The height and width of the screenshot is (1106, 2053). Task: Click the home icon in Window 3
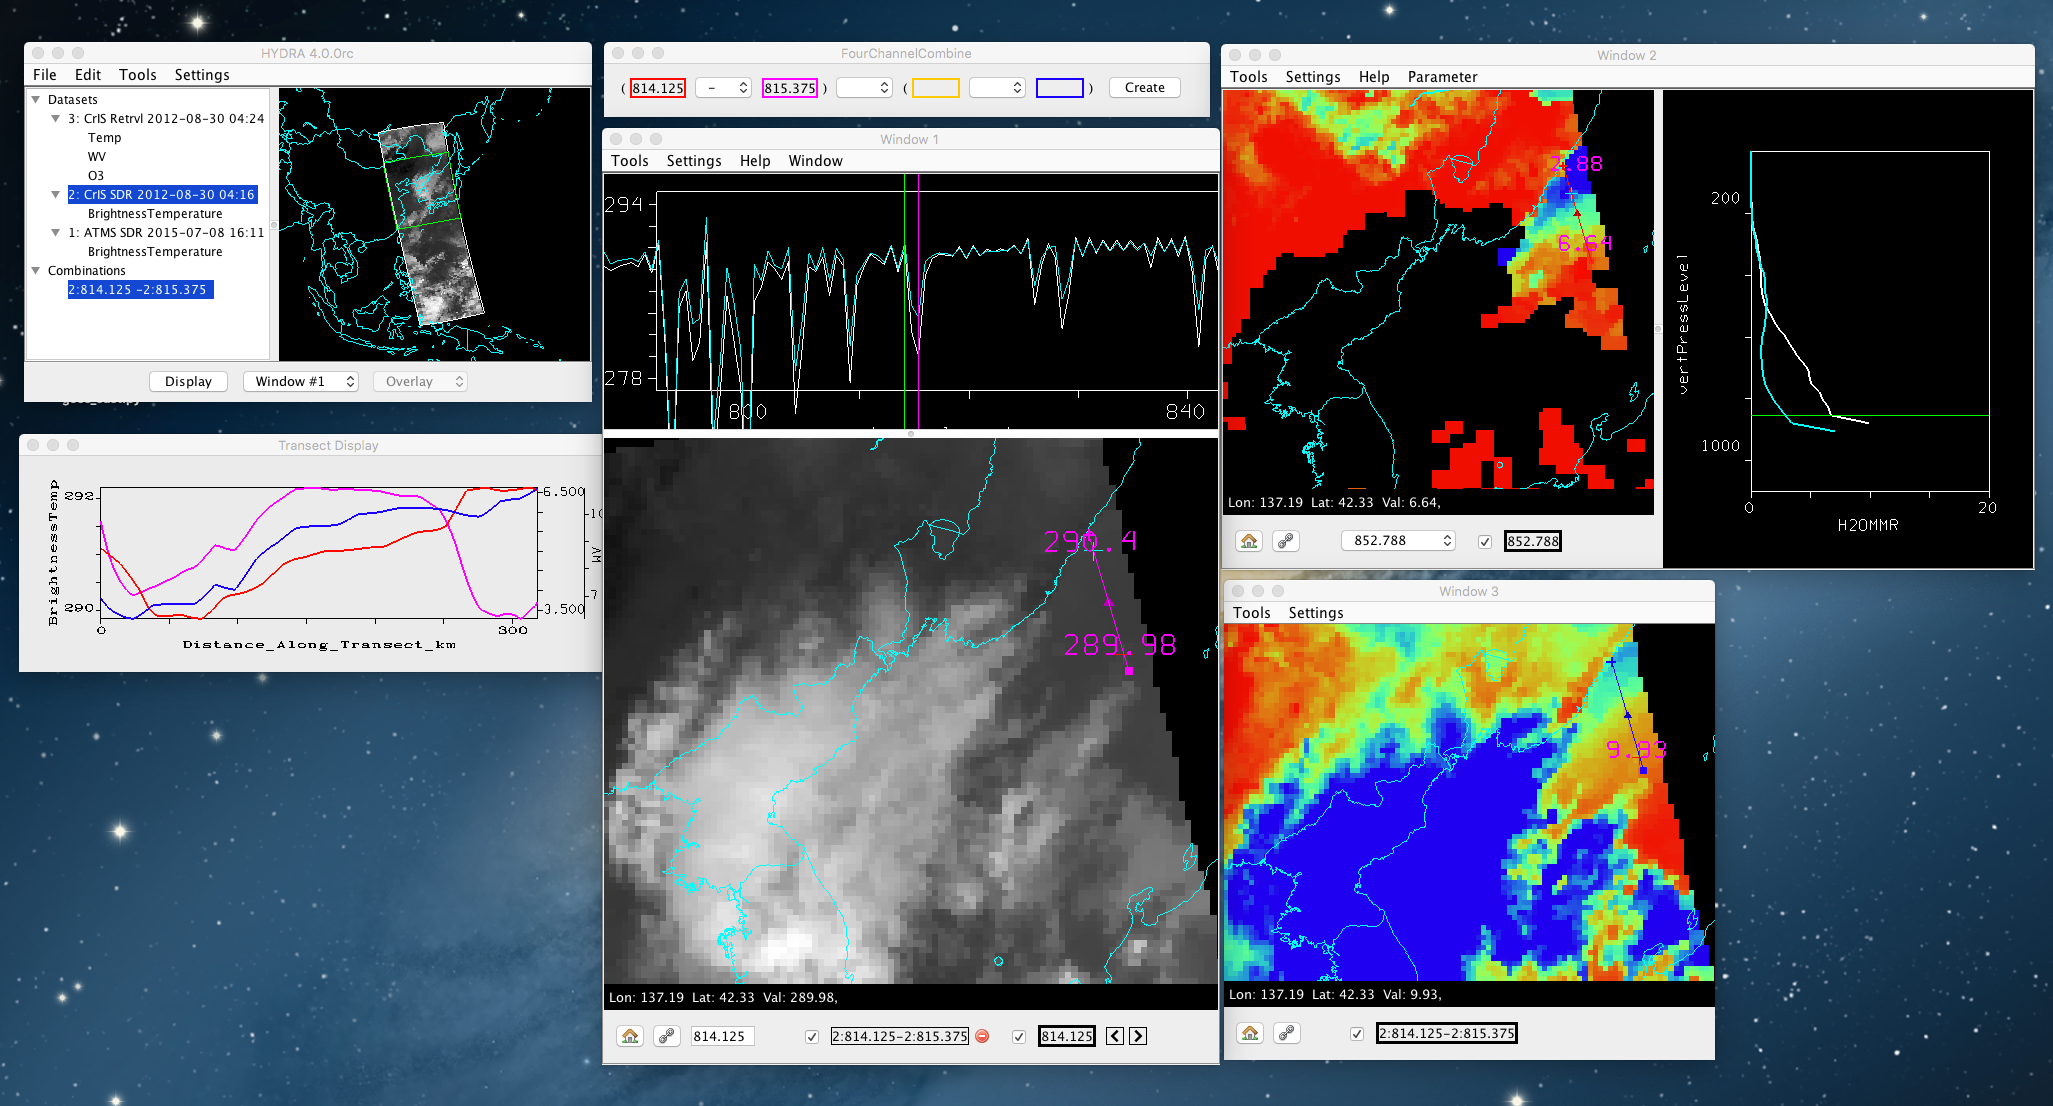pos(1250,1033)
